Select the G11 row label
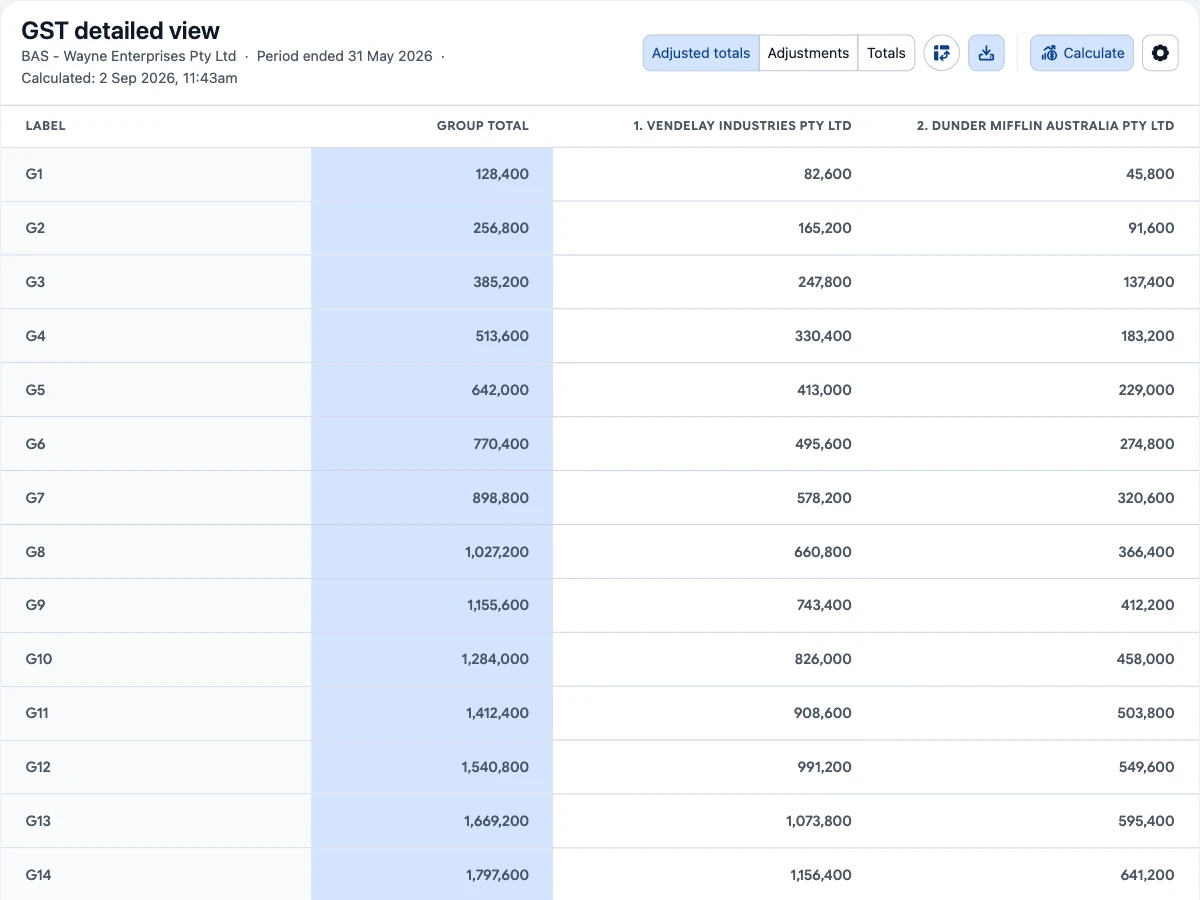1200x900 pixels. tap(37, 713)
